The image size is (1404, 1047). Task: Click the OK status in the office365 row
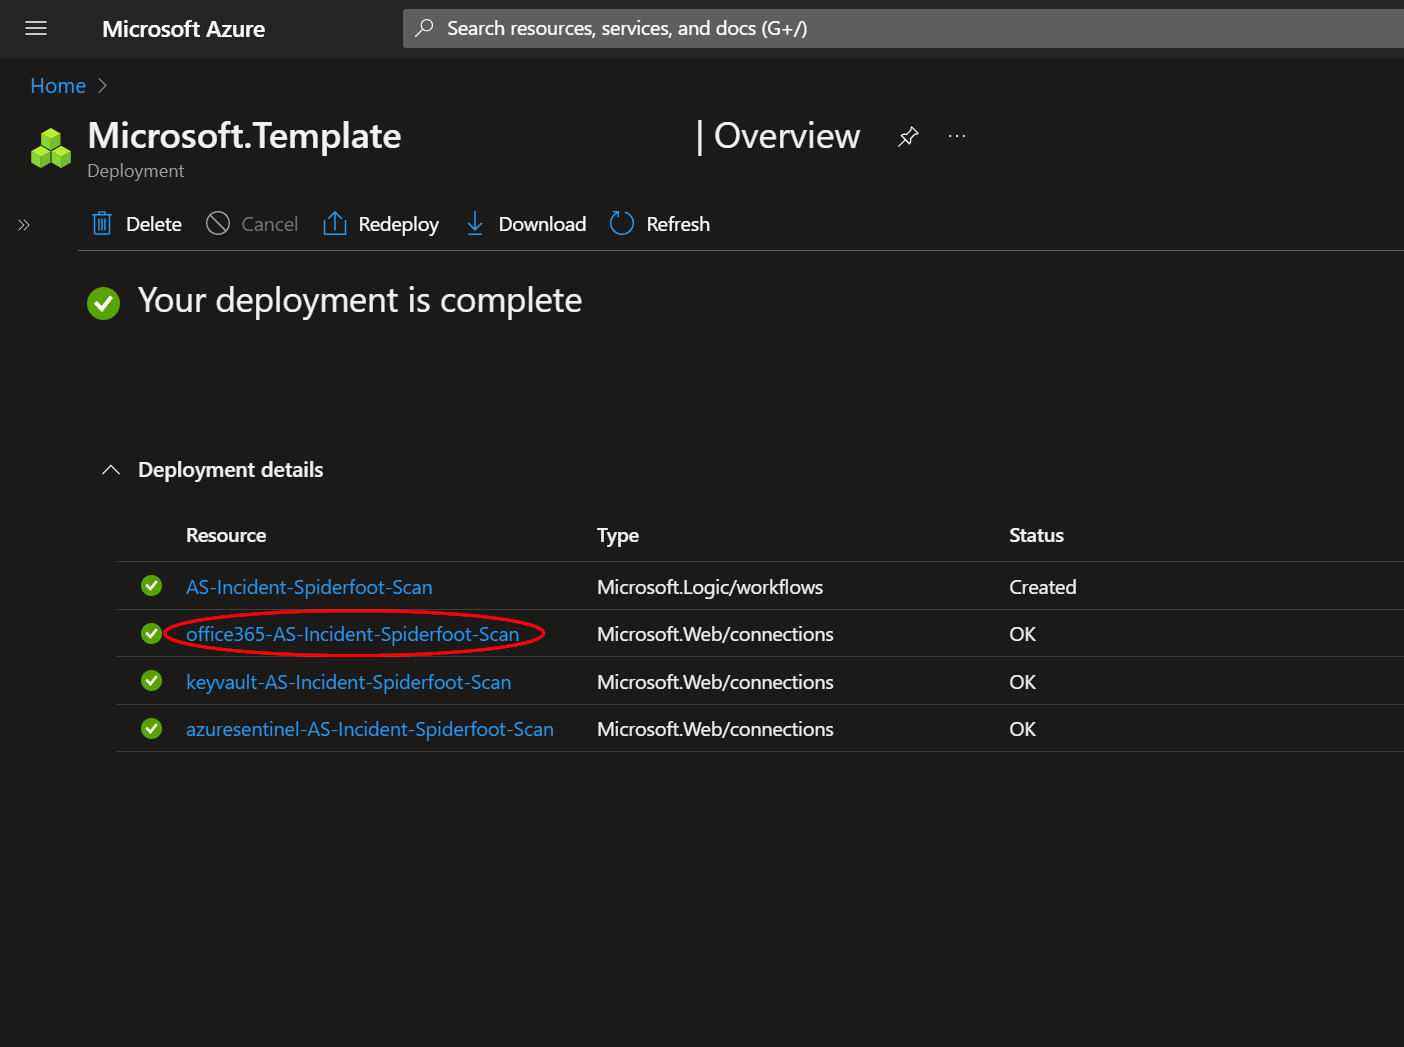[1022, 634]
